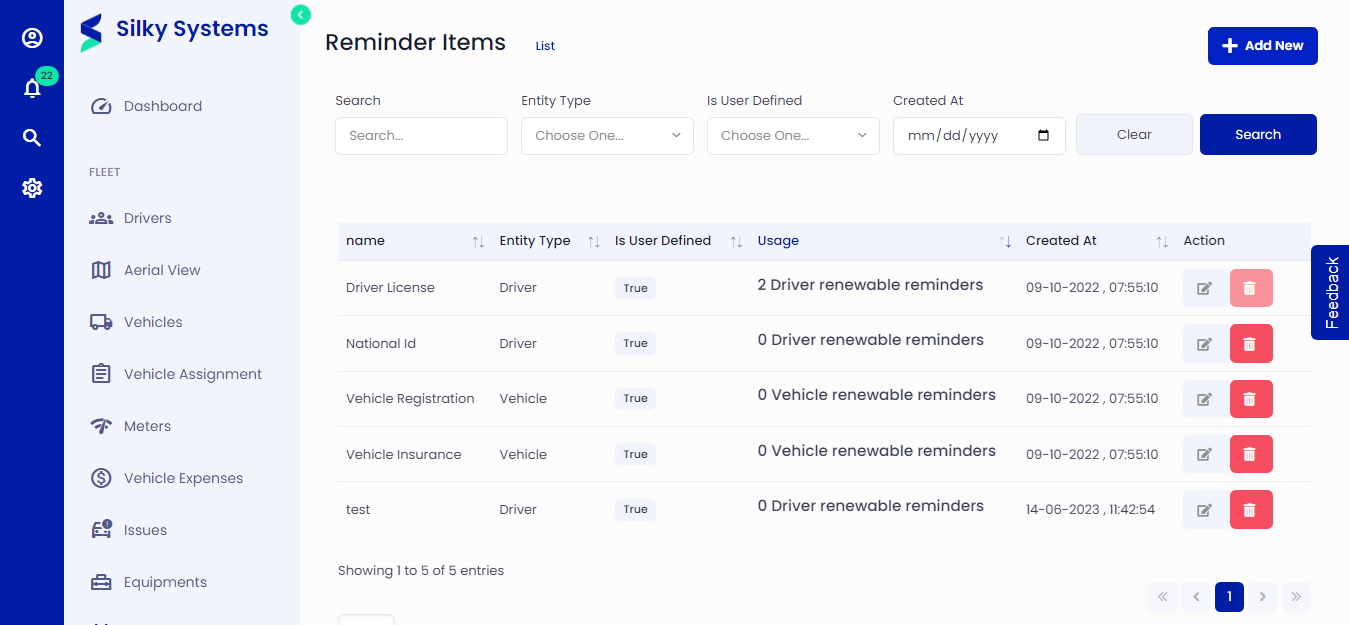This screenshot has height=625, width=1349.
Task: Delete the test reminder item
Action: 1251,509
